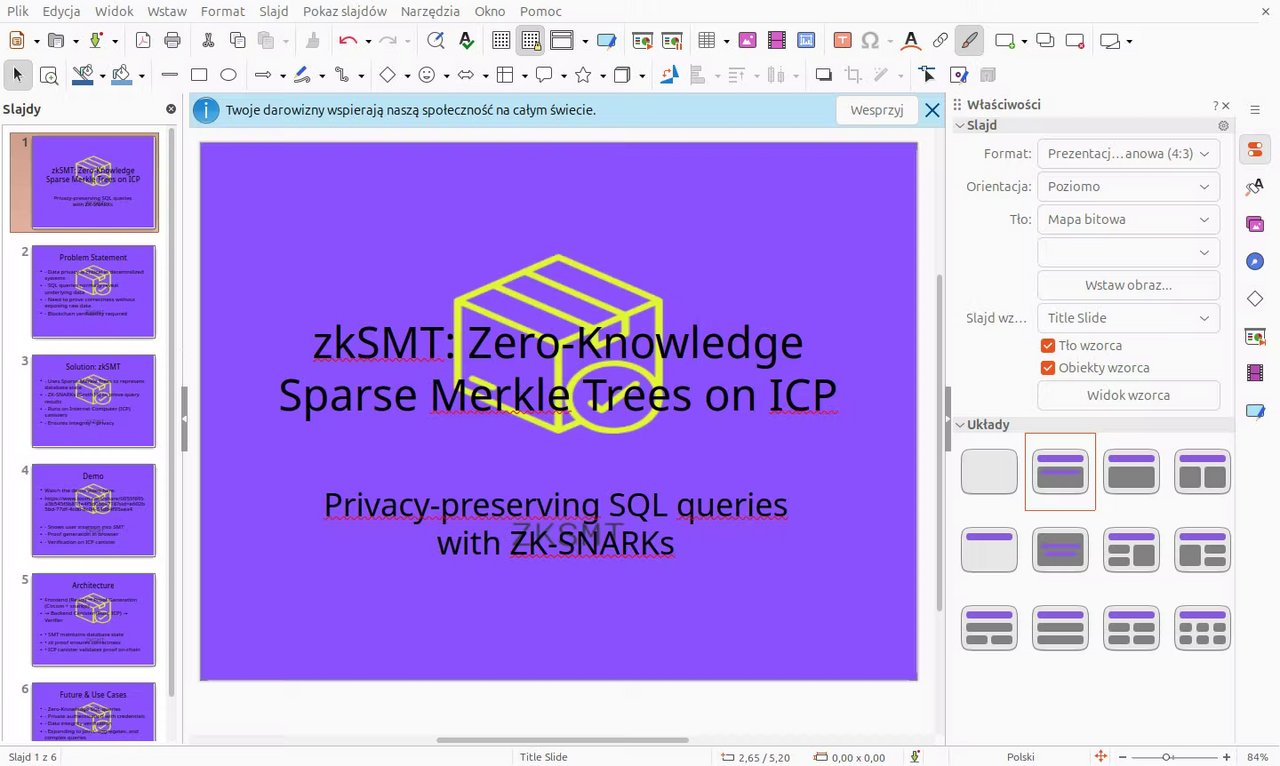This screenshot has width=1280, height=766.
Task: Click the Insert Text Box icon
Action: click(x=843, y=41)
